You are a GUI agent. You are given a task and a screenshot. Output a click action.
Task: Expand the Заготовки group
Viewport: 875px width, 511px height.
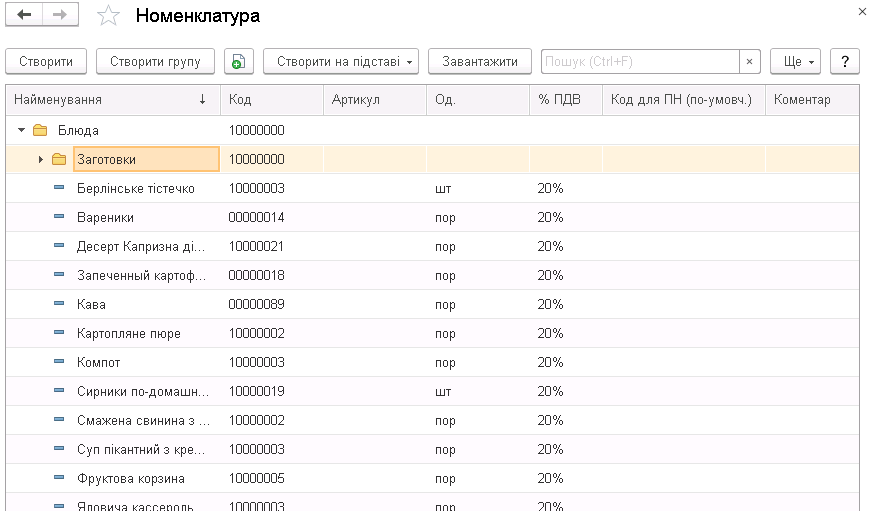point(40,160)
